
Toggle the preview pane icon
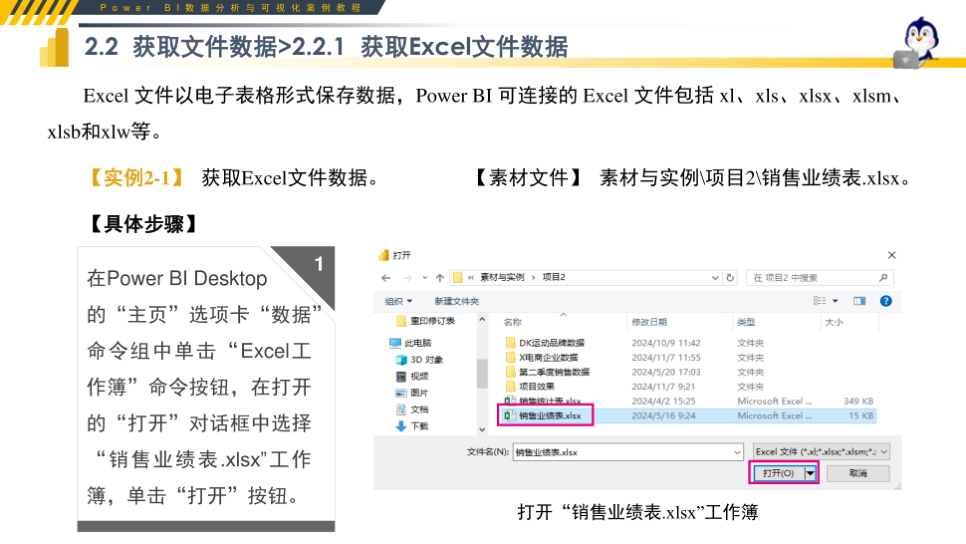coord(859,301)
